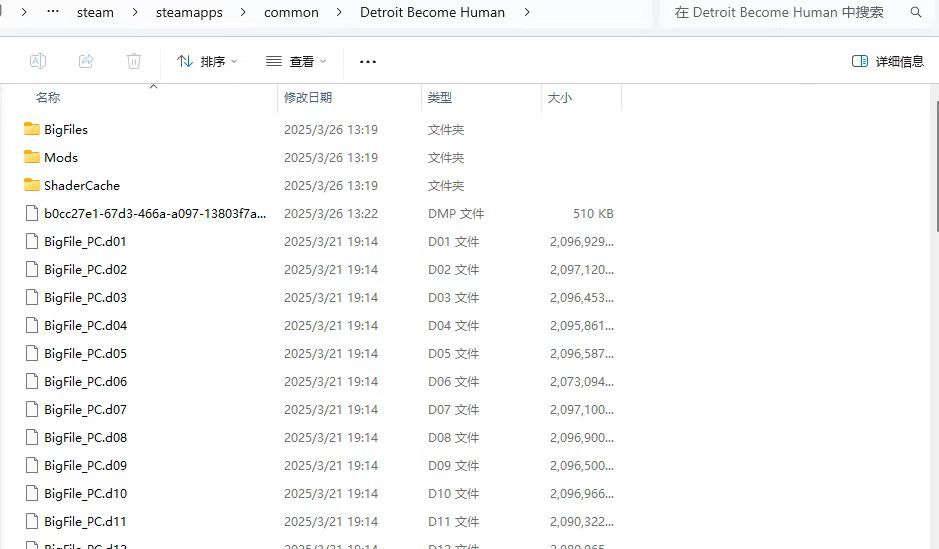
Task: Click the D10 文件 type cell
Action: coord(453,494)
